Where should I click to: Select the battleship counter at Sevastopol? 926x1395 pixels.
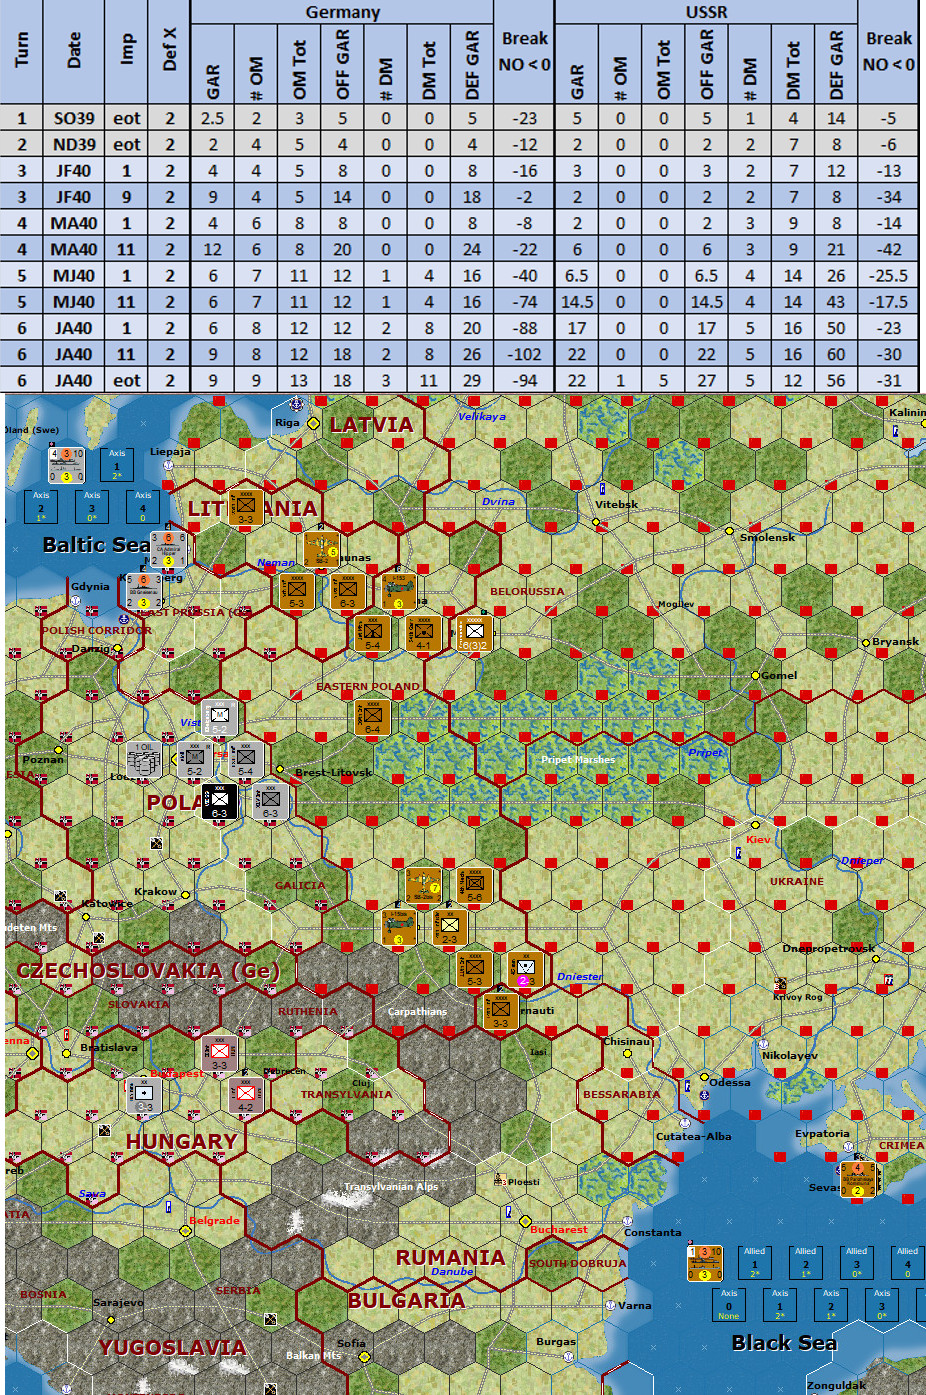click(x=857, y=1179)
